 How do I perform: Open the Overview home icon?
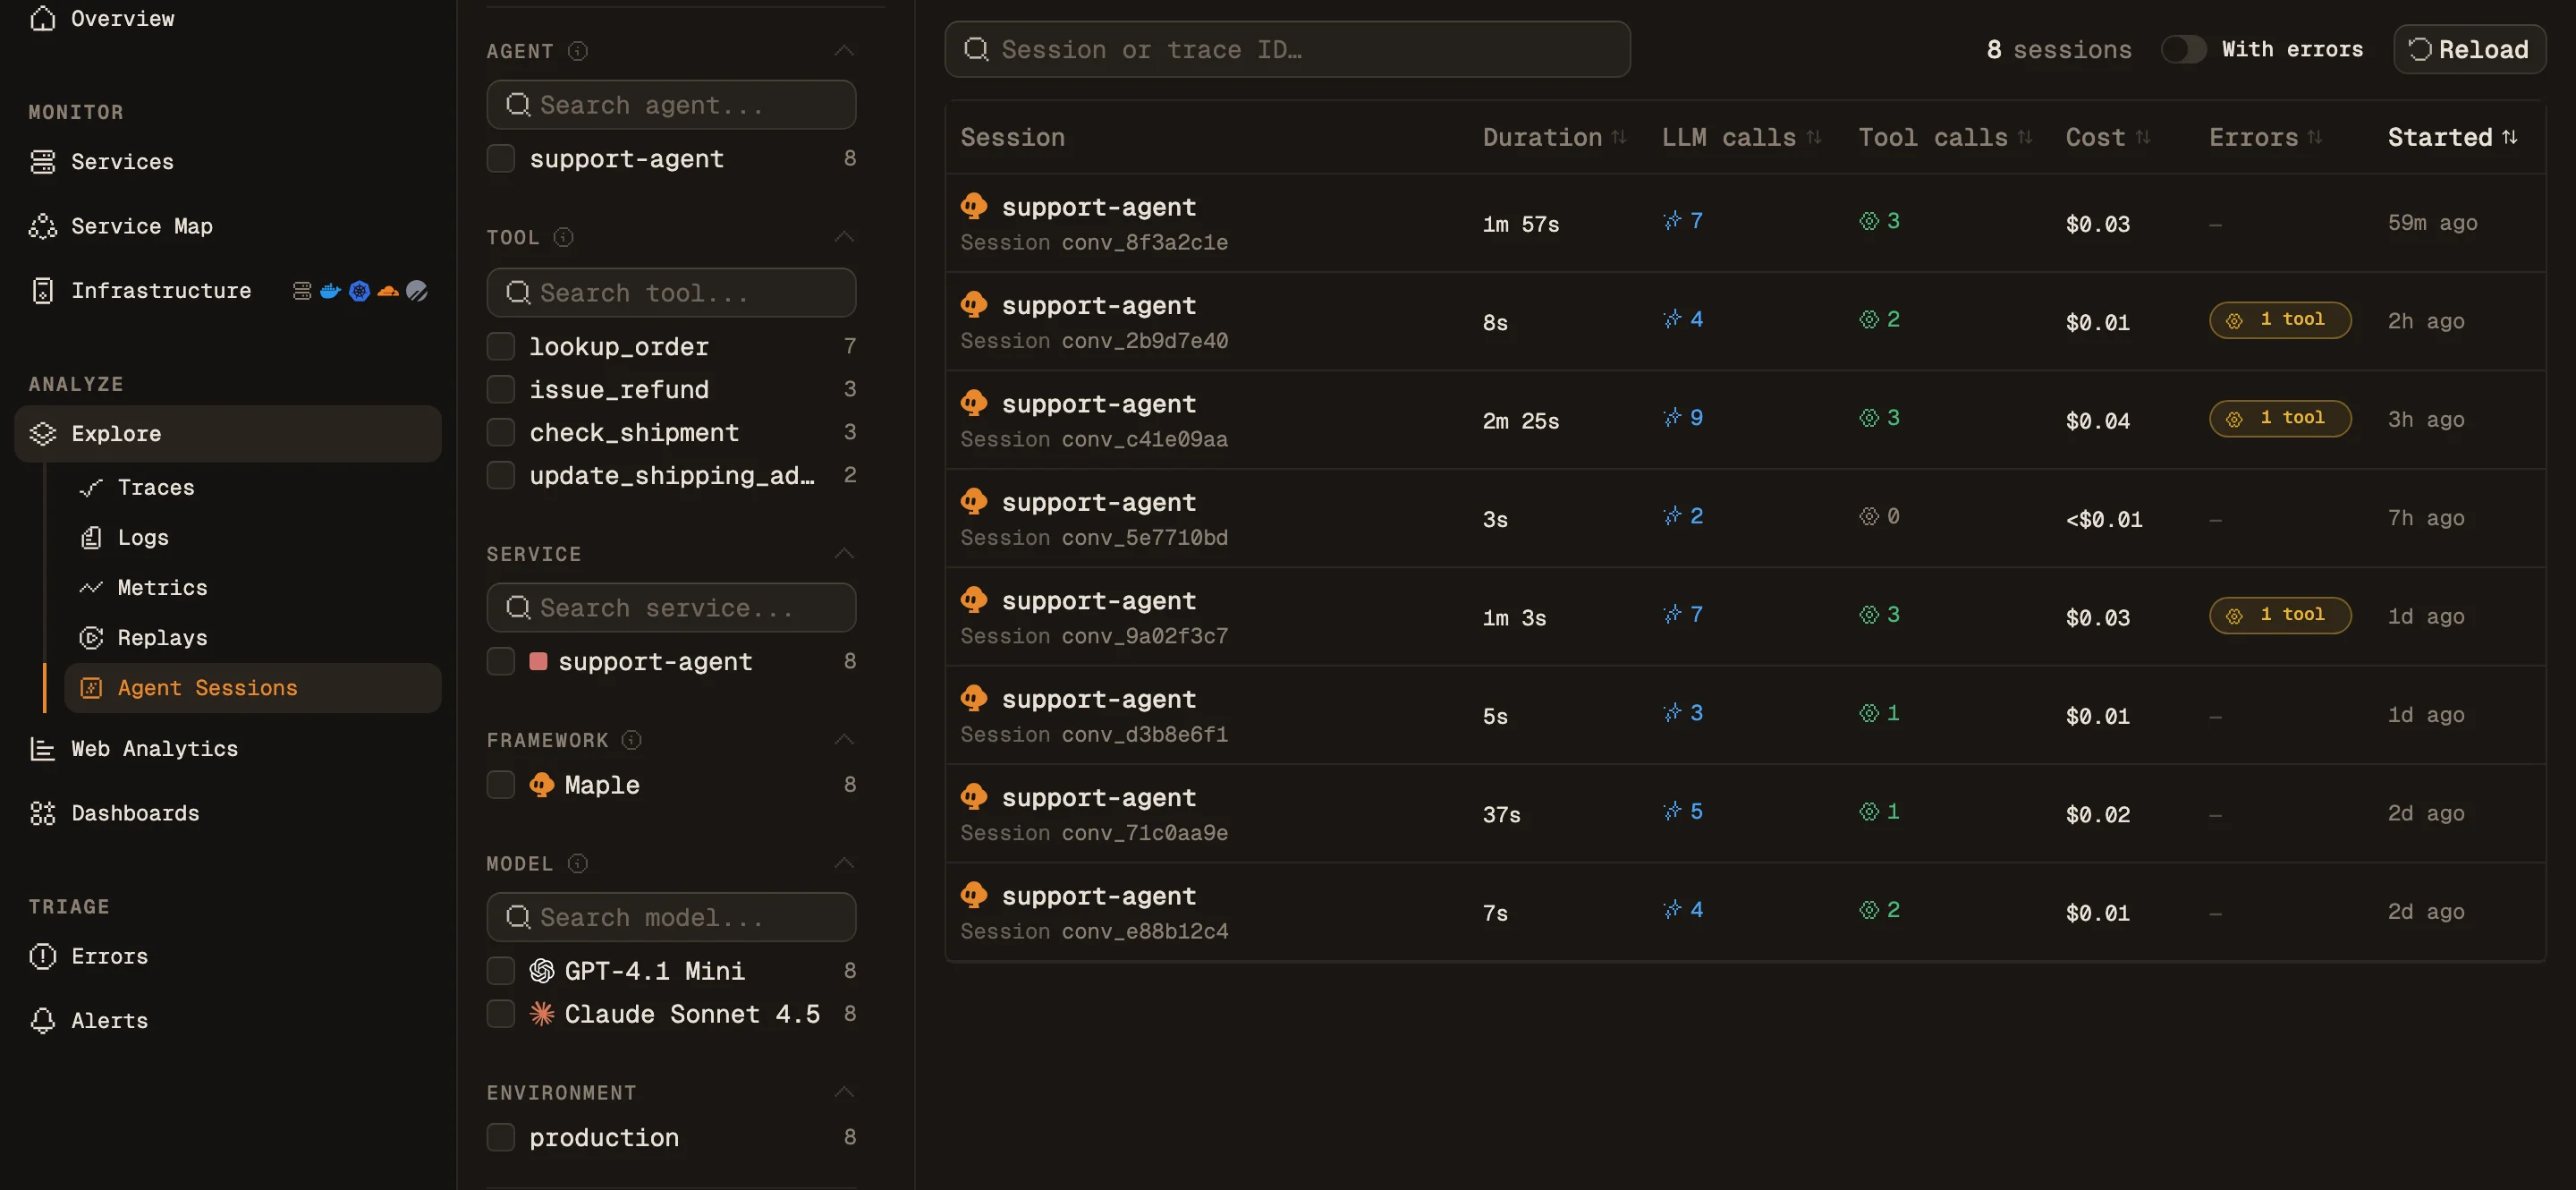[42, 18]
